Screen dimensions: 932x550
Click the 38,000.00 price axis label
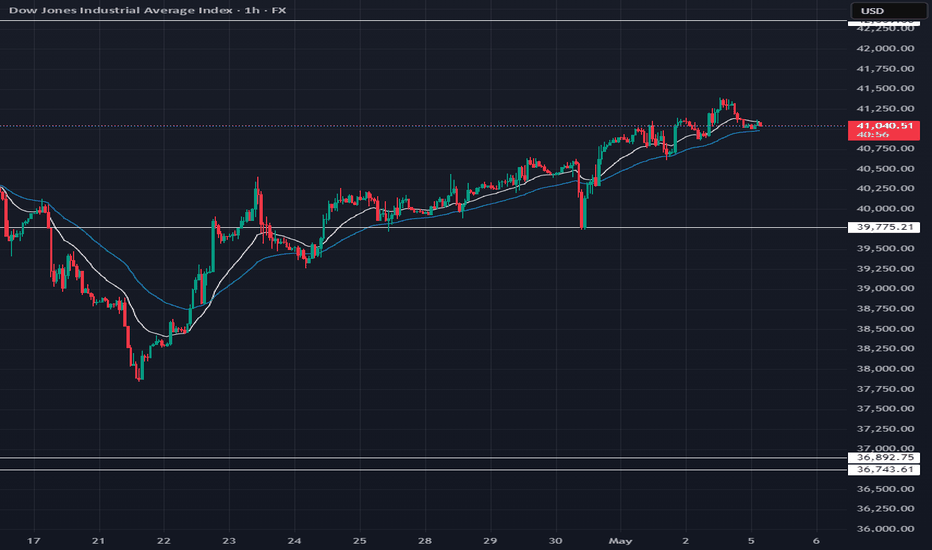pyautogui.click(x=885, y=368)
